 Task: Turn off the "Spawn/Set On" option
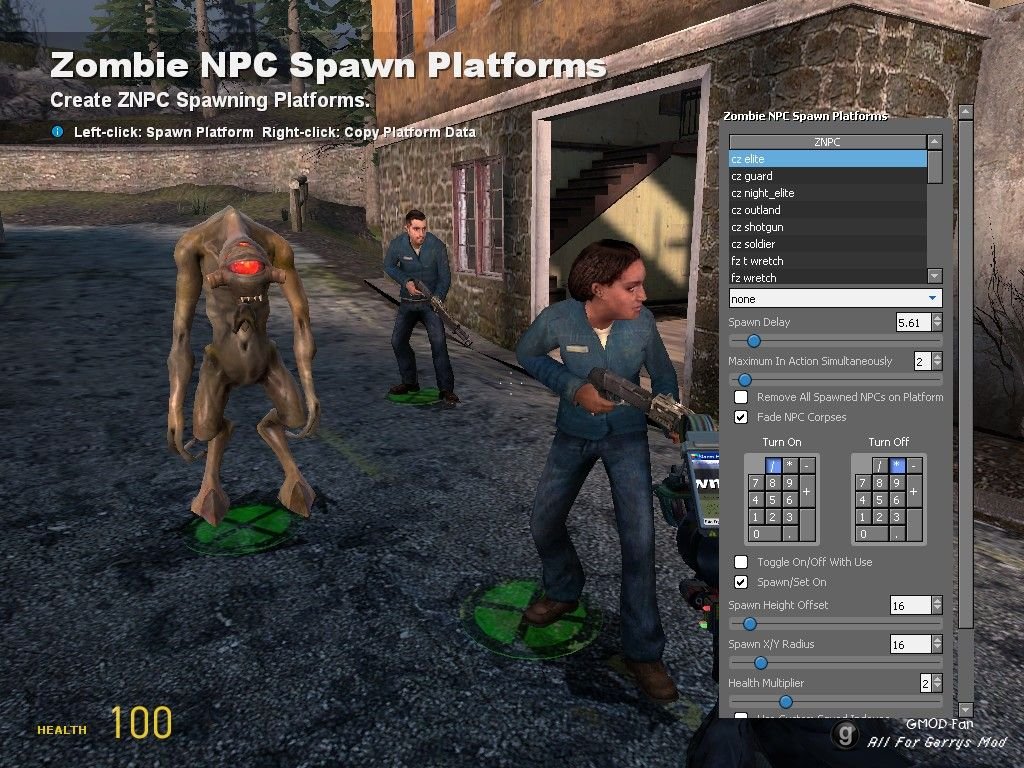741,581
